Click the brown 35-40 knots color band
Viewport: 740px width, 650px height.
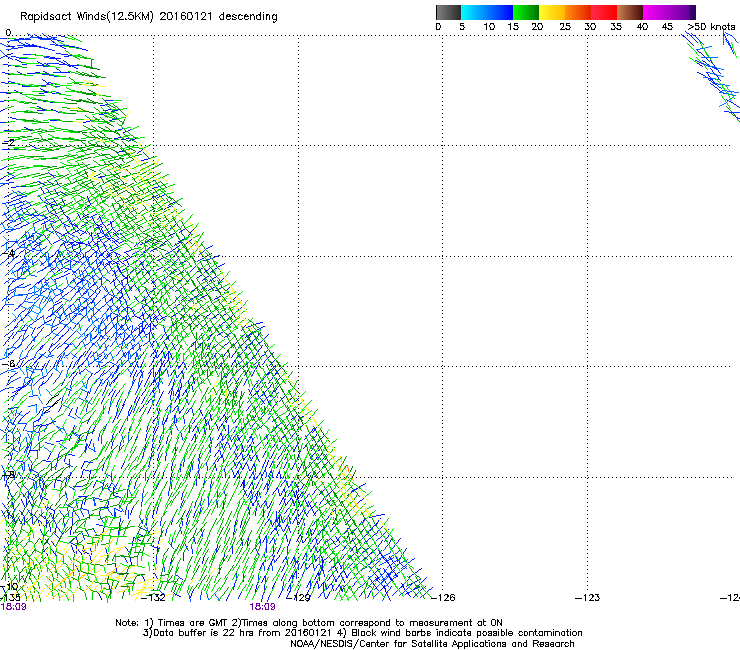click(x=630, y=12)
